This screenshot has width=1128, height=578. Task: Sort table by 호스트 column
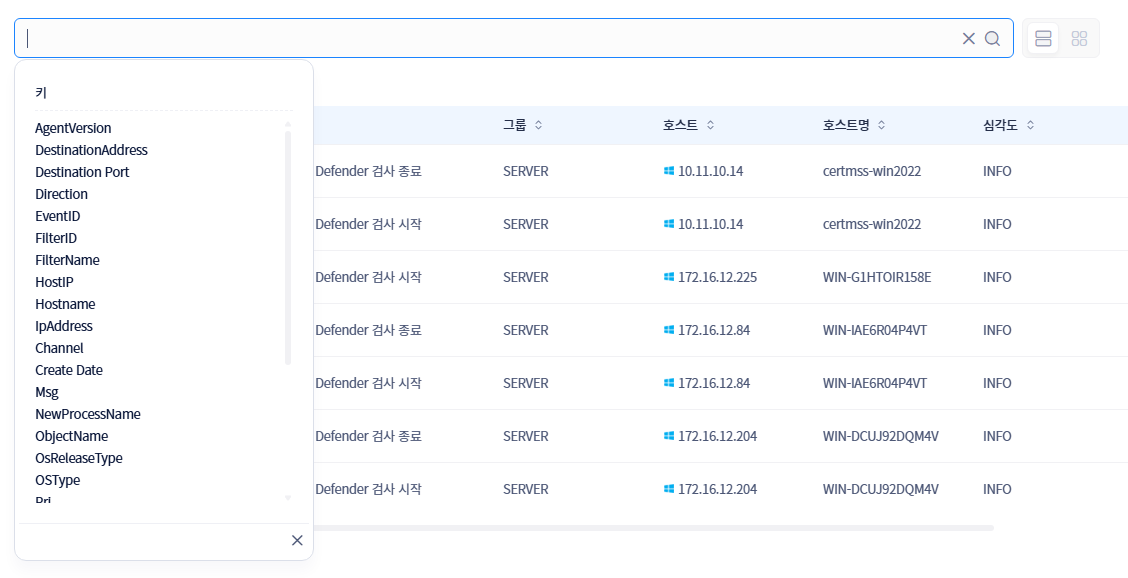pyautogui.click(x=710, y=125)
